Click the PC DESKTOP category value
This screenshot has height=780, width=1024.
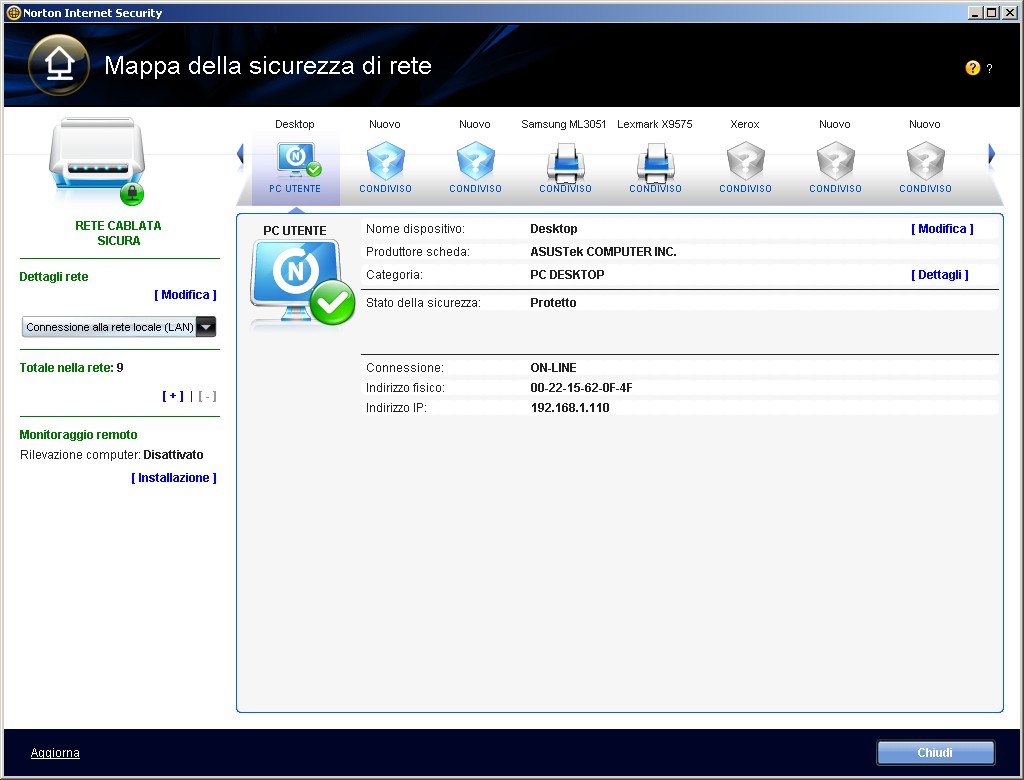pyautogui.click(x=567, y=275)
